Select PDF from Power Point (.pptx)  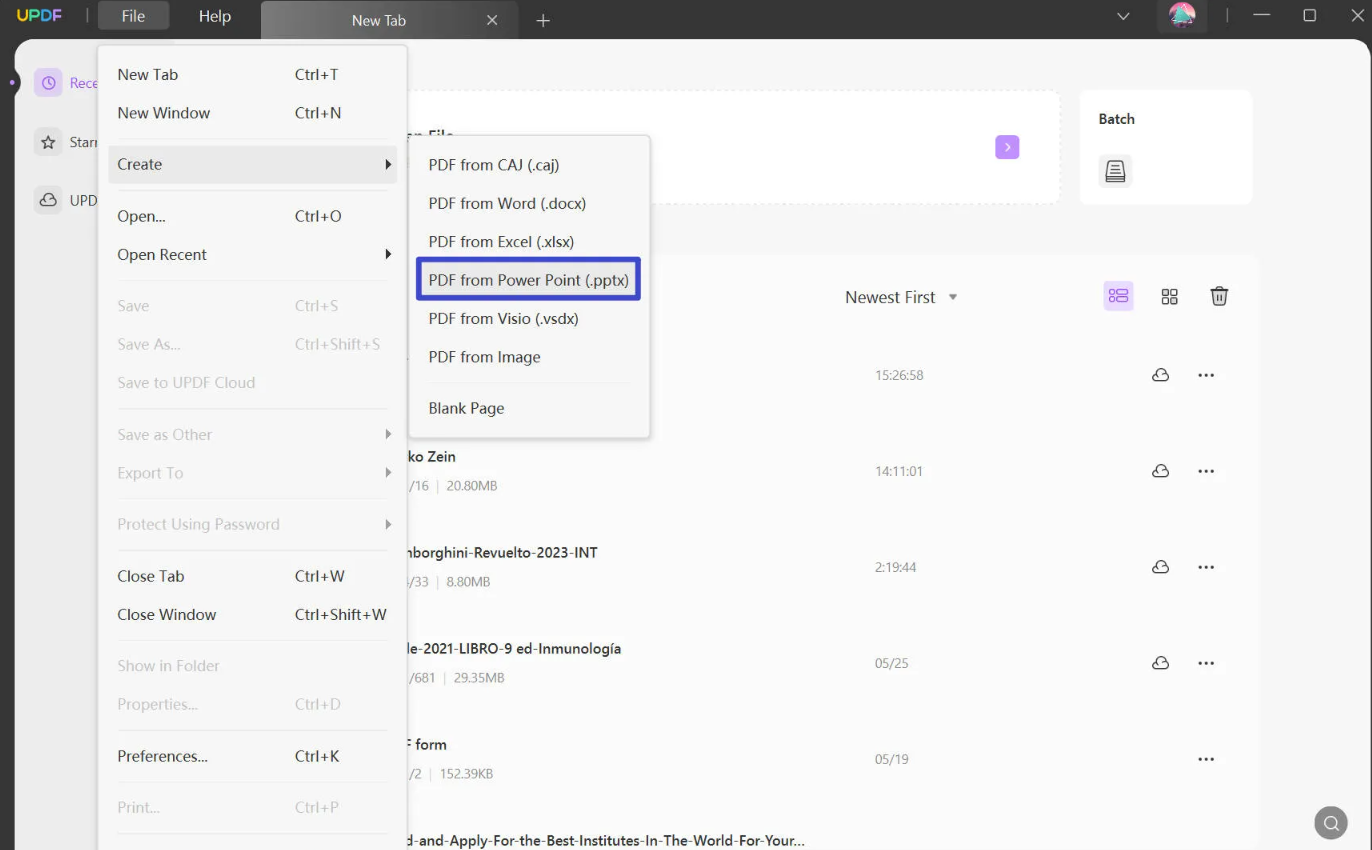(x=528, y=280)
